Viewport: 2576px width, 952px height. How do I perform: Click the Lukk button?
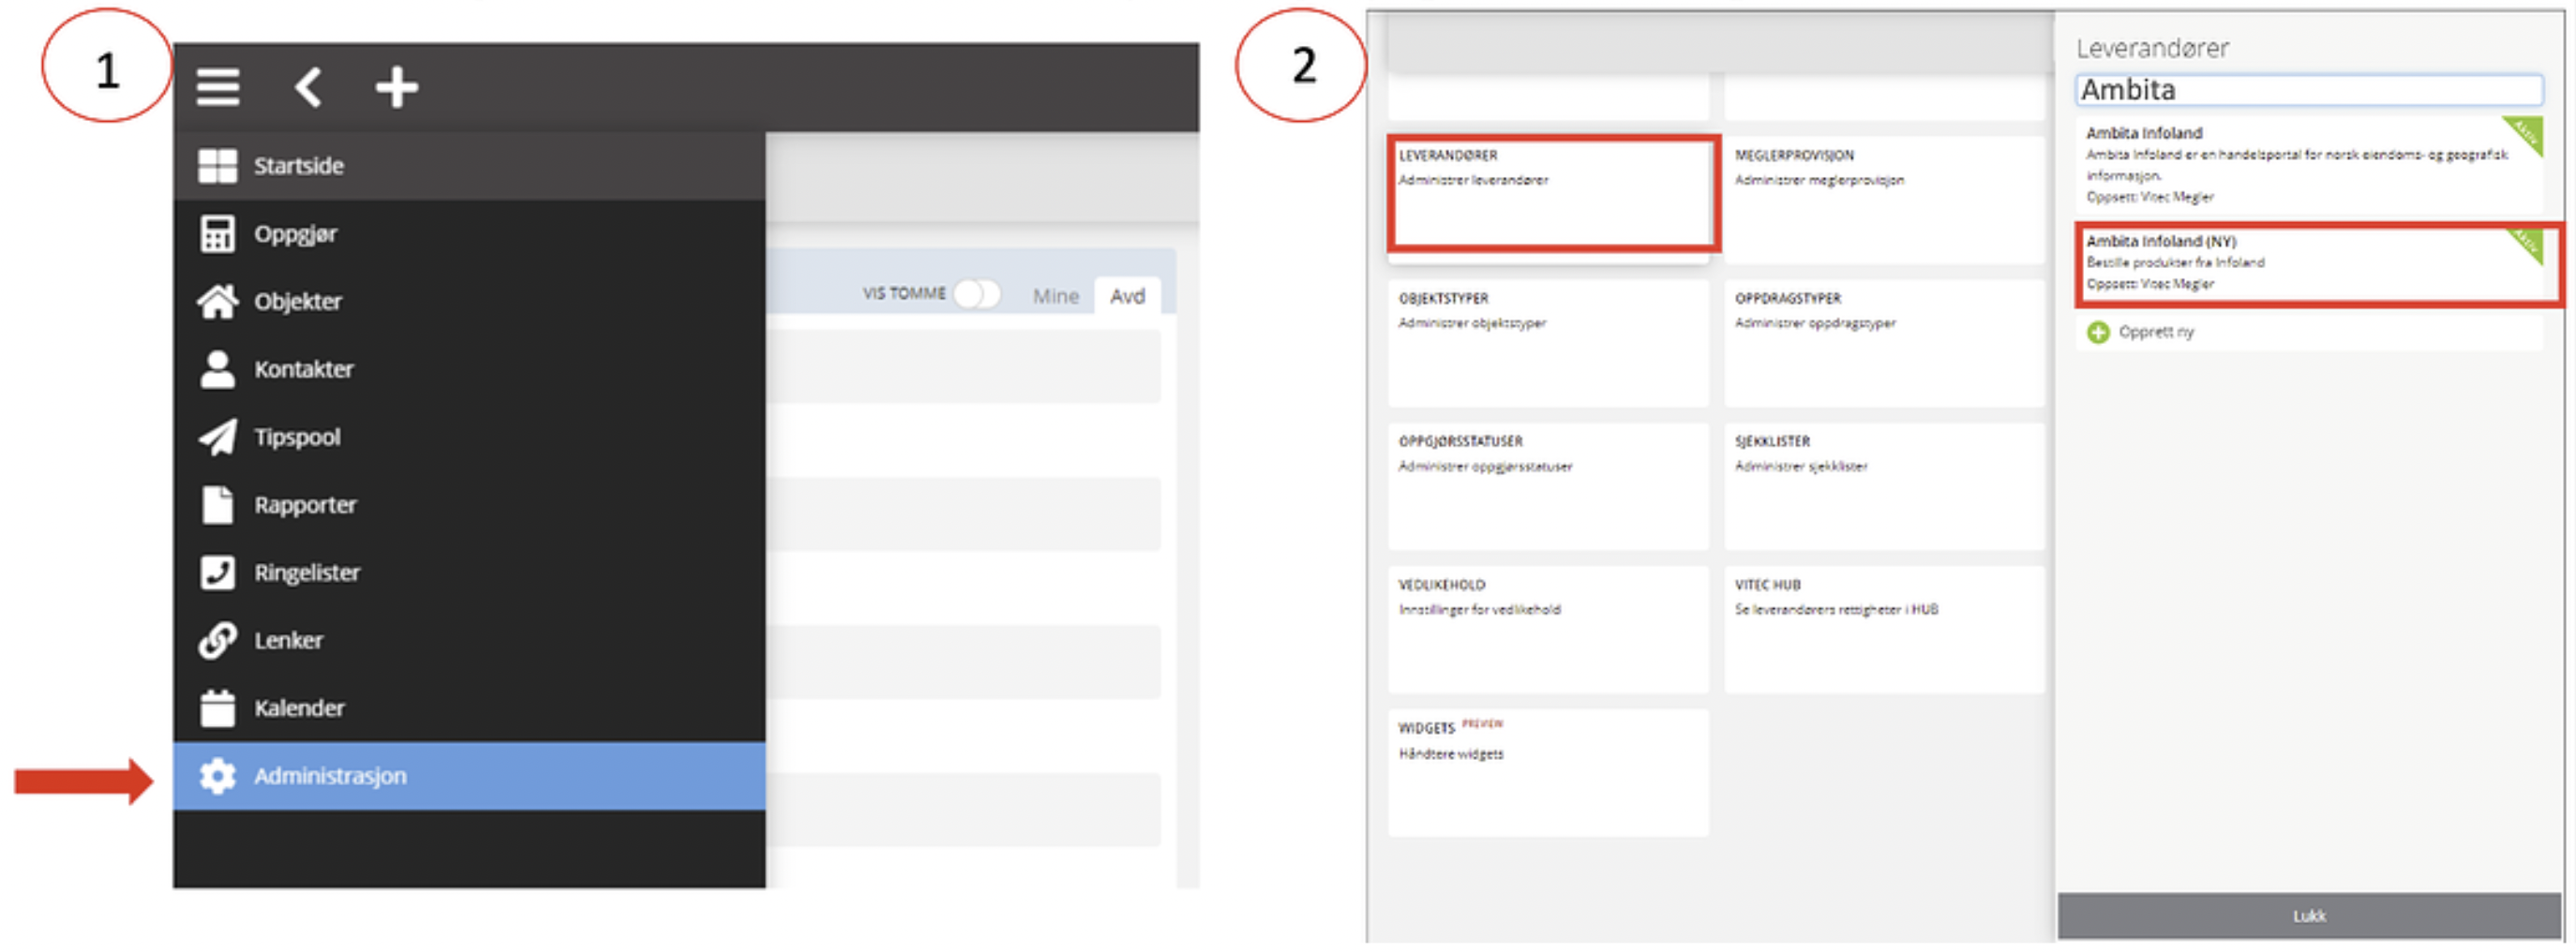point(2309,916)
